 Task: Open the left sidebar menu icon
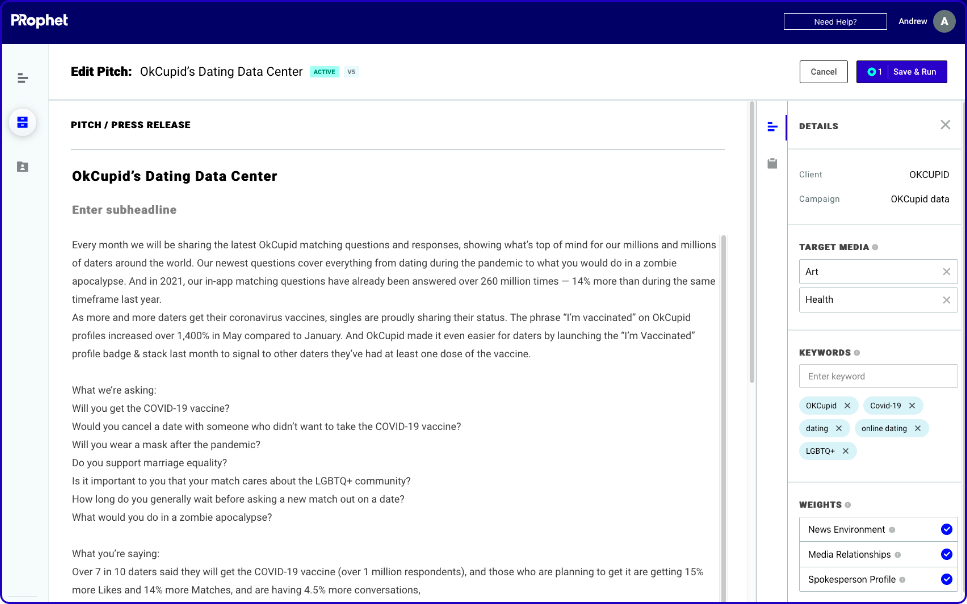23,78
